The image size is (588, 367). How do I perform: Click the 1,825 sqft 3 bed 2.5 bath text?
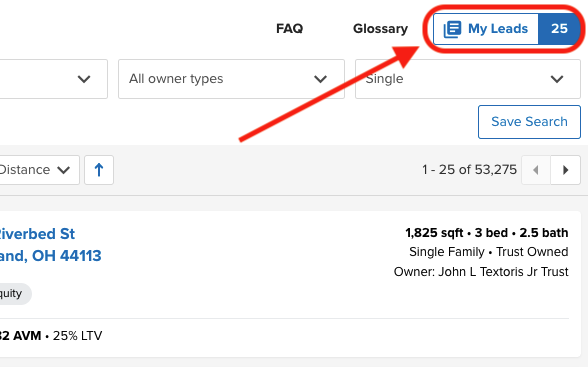point(486,233)
